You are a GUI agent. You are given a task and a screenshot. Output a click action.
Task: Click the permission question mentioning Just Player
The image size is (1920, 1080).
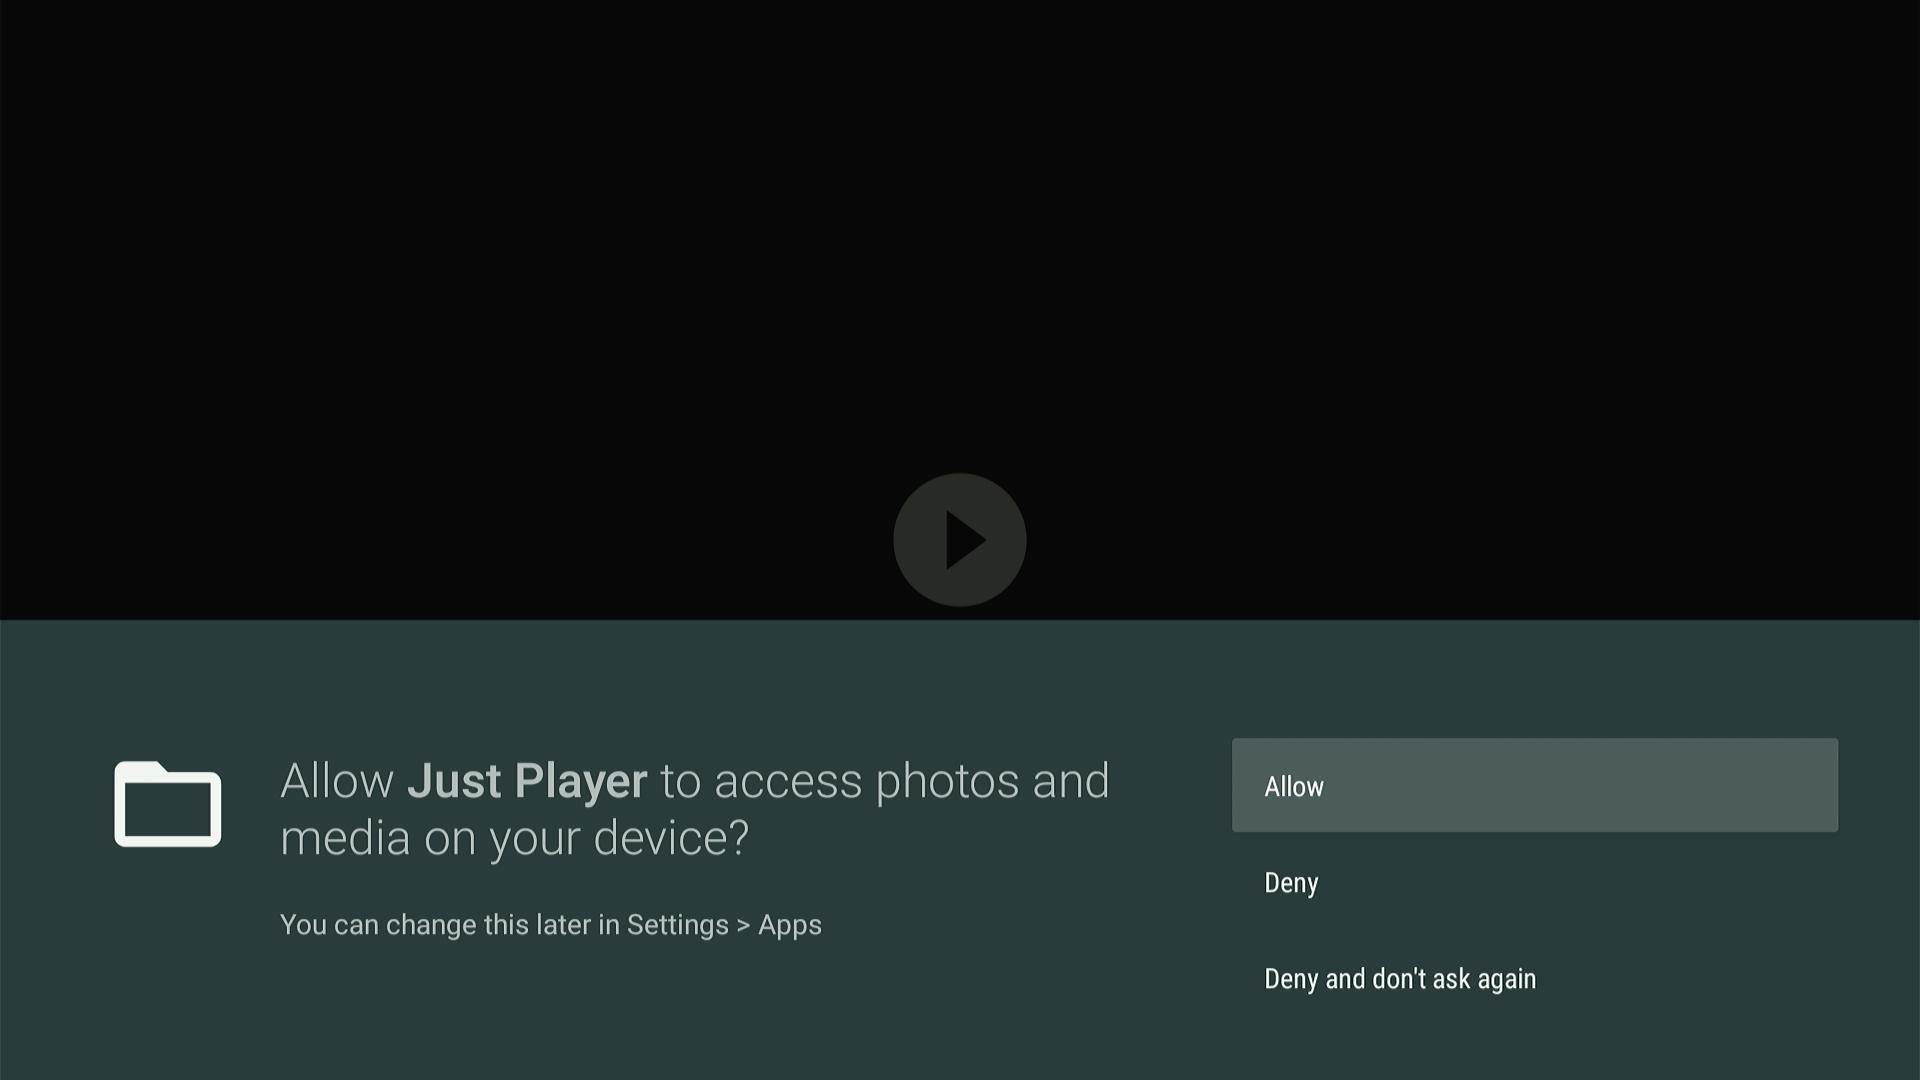coord(695,809)
